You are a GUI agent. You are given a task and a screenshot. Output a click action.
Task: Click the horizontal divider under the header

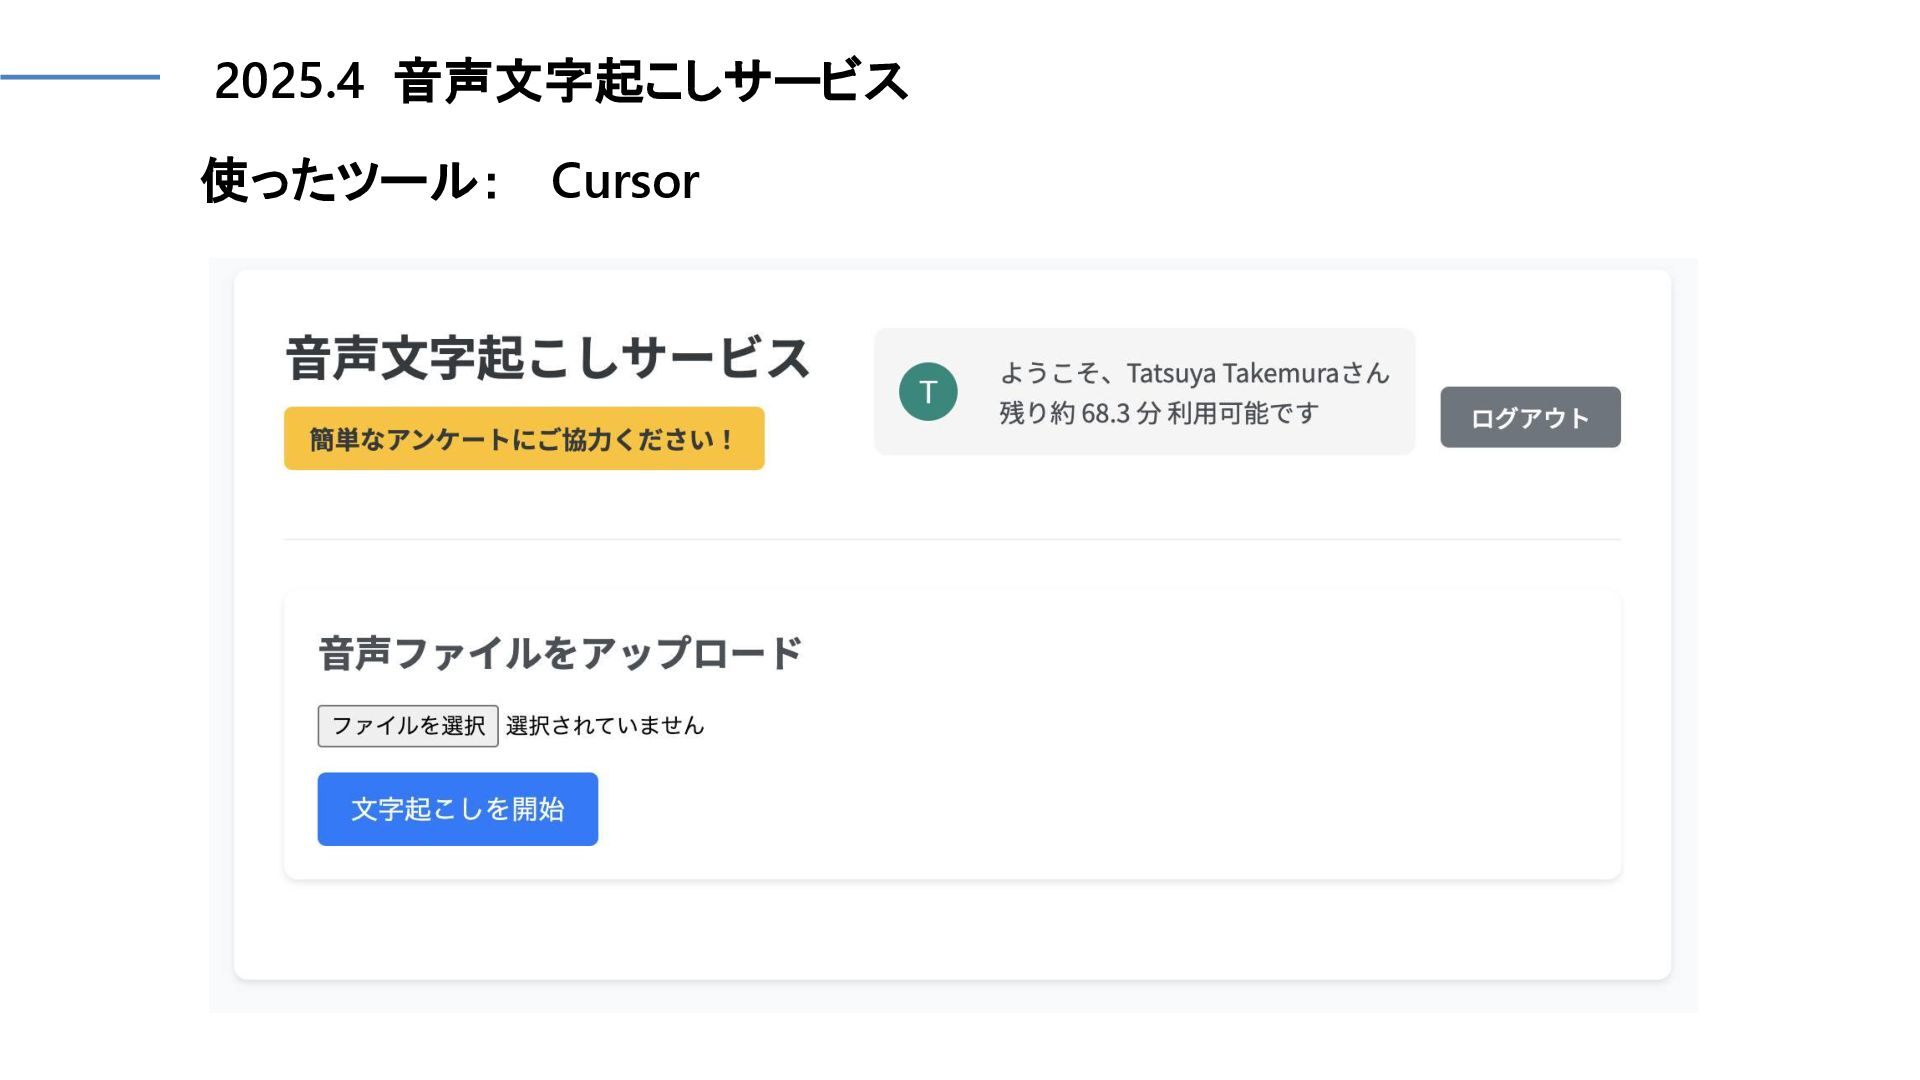[x=952, y=539]
